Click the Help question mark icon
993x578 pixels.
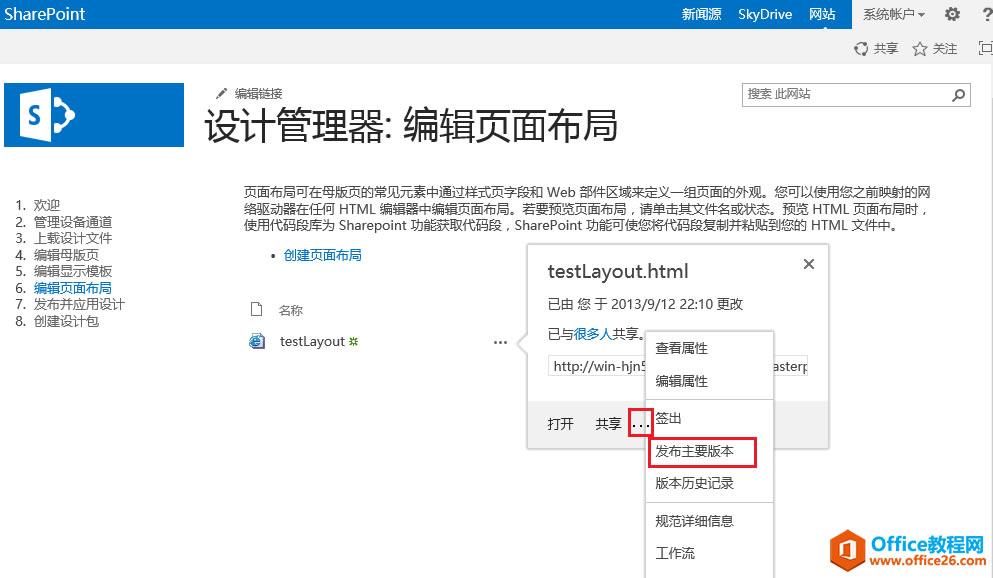(x=985, y=14)
